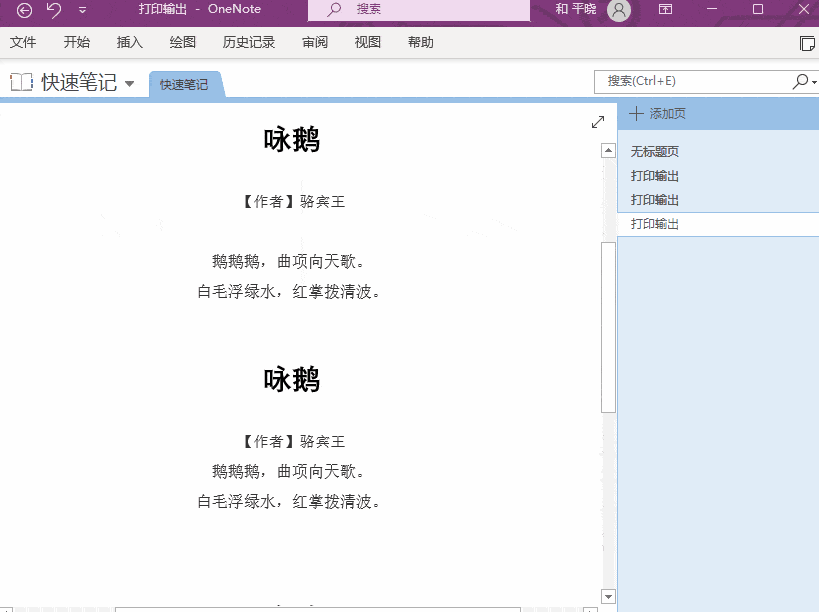This screenshot has width=819, height=612.
Task: Click the title bar search box
Action: 419,10
